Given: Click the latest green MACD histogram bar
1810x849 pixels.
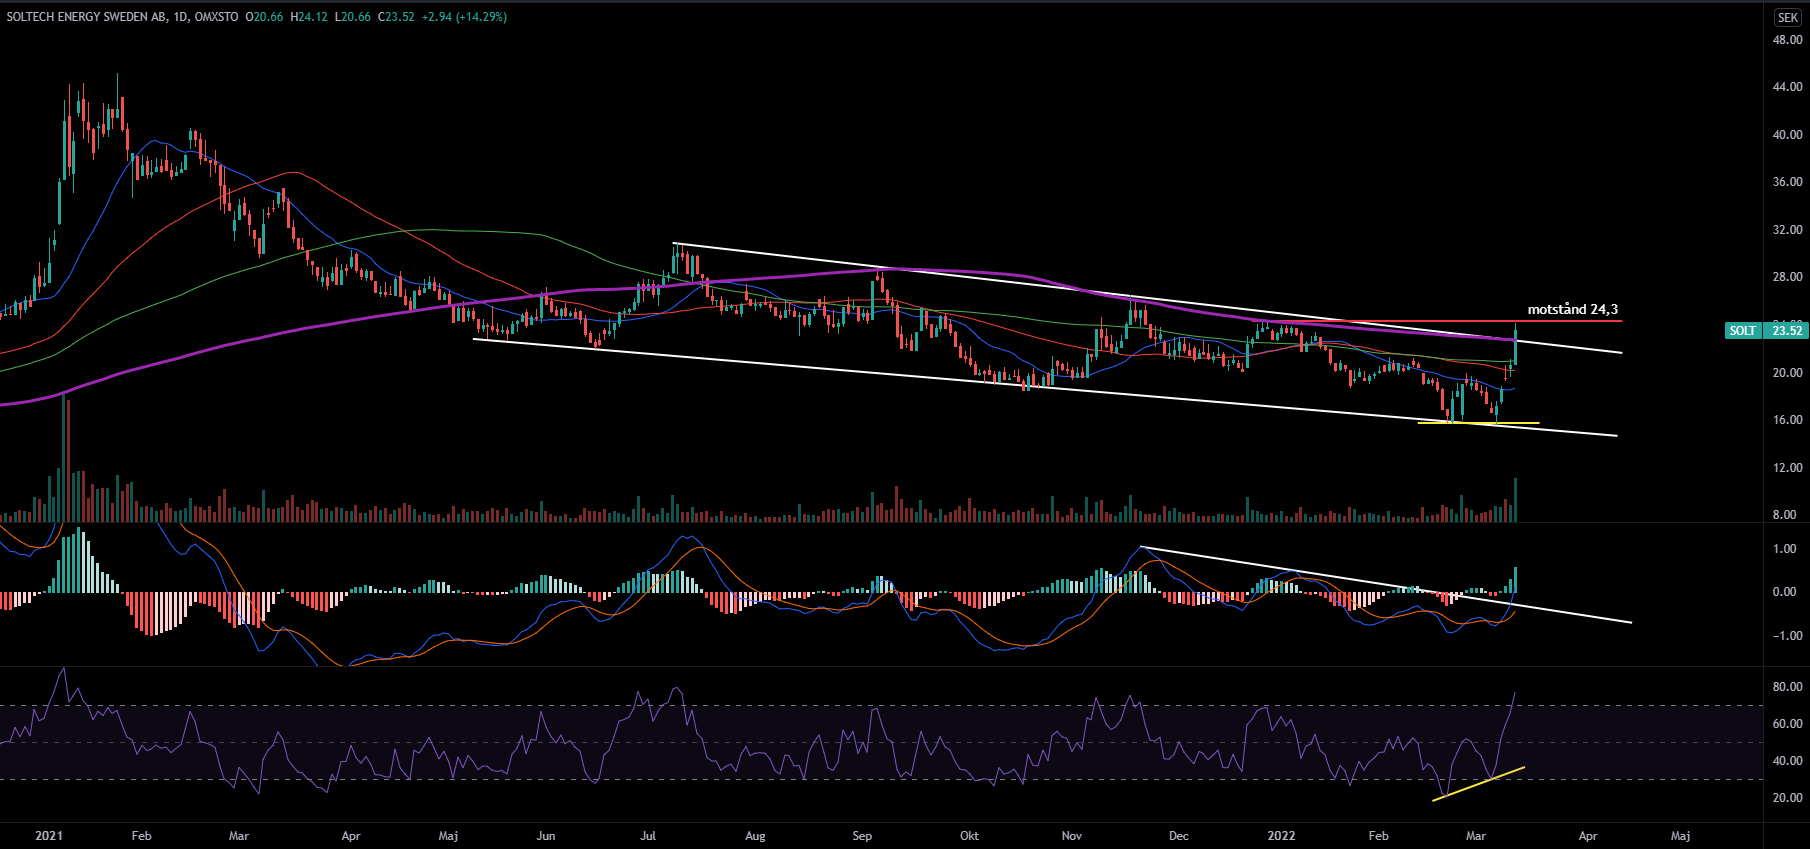Looking at the screenshot, I should [x=1516, y=580].
